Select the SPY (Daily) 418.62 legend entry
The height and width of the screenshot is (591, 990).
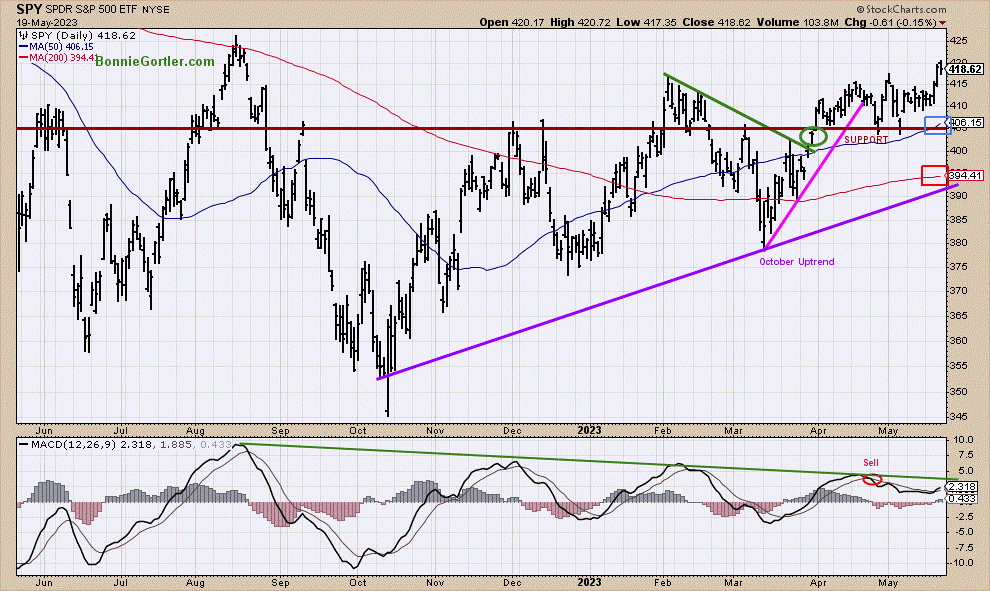(x=83, y=36)
